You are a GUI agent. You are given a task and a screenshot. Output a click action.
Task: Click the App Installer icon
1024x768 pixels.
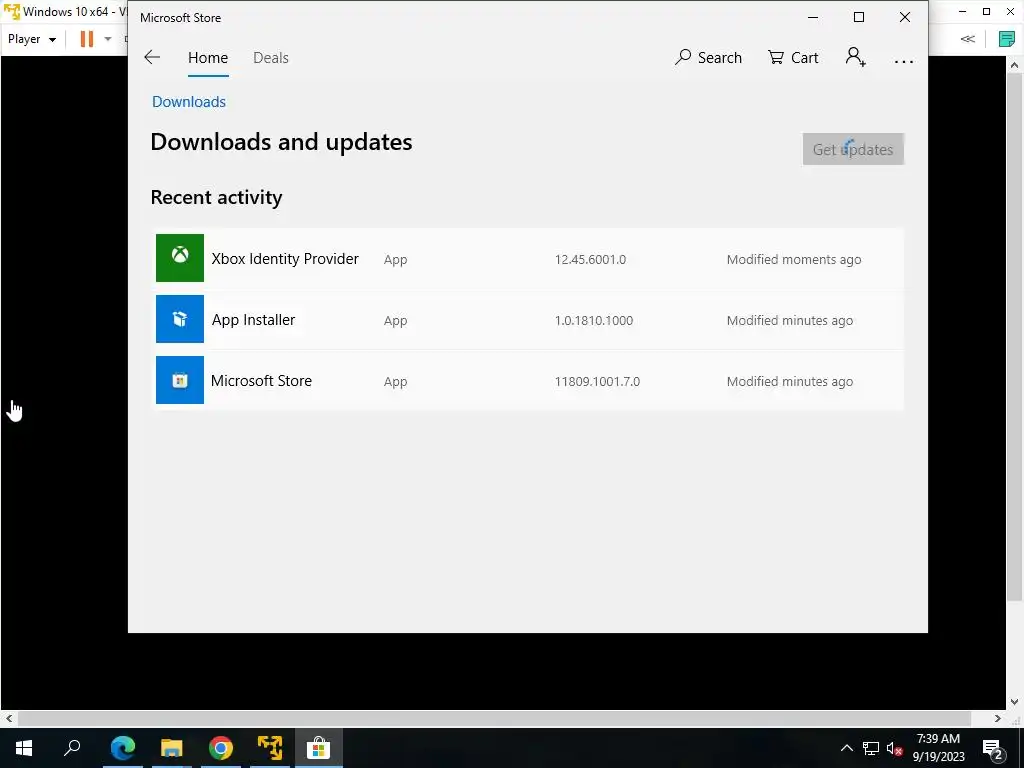click(x=180, y=319)
